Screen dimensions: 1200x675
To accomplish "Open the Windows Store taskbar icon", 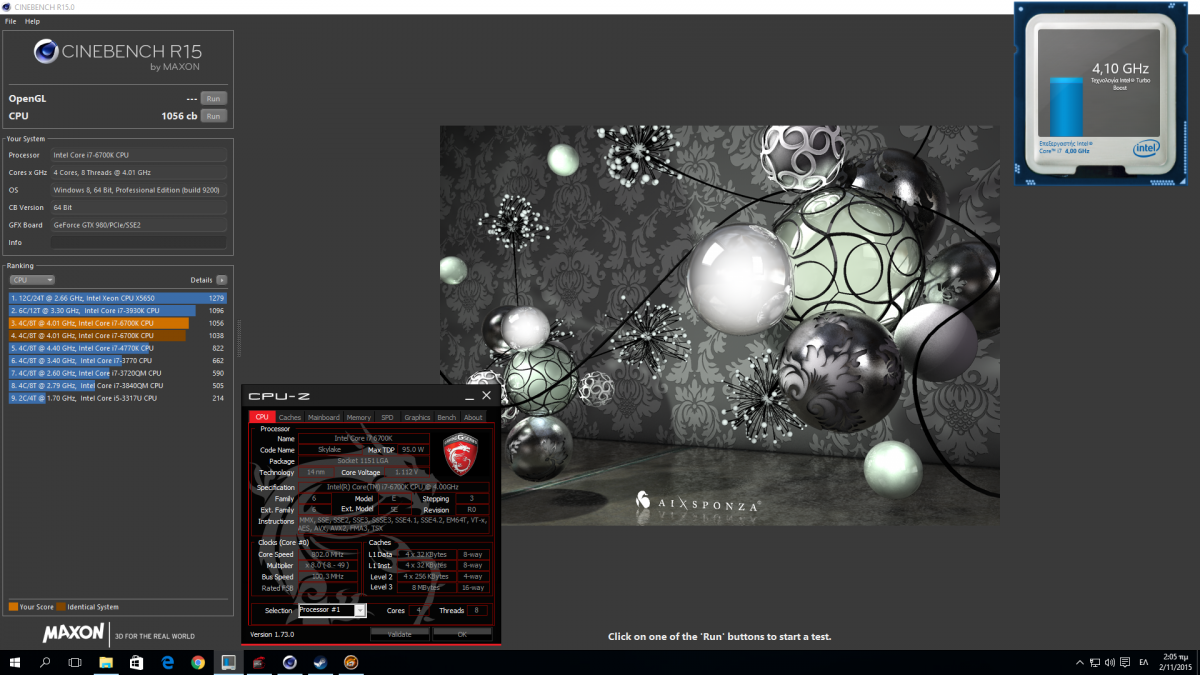I will (137, 662).
